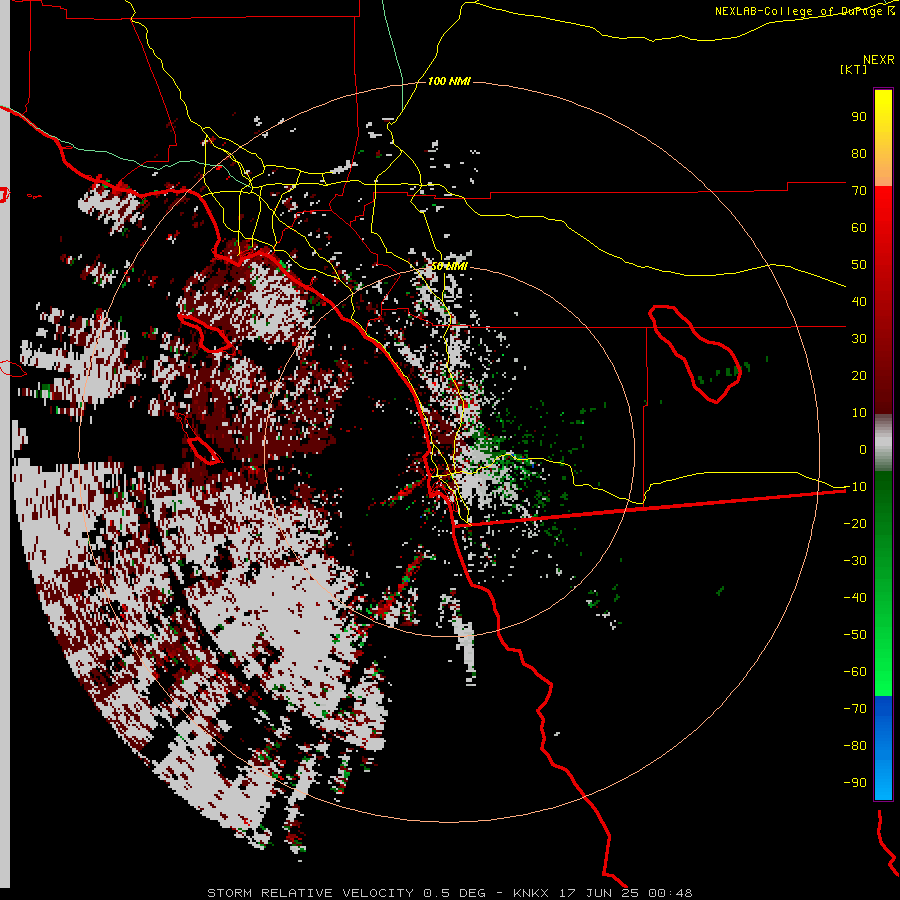900x900 pixels.
Task: Click the -10 value on the color scale
Action: point(855,487)
